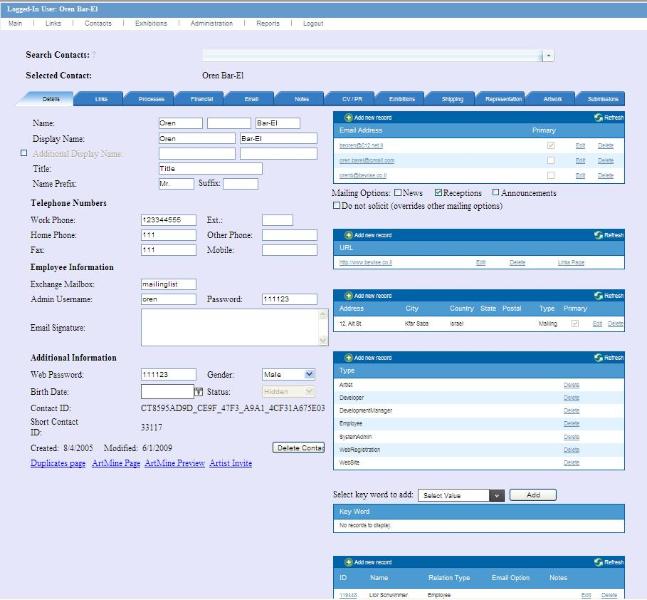Click into the Web Password field
647x600 pixels.
[169, 374]
